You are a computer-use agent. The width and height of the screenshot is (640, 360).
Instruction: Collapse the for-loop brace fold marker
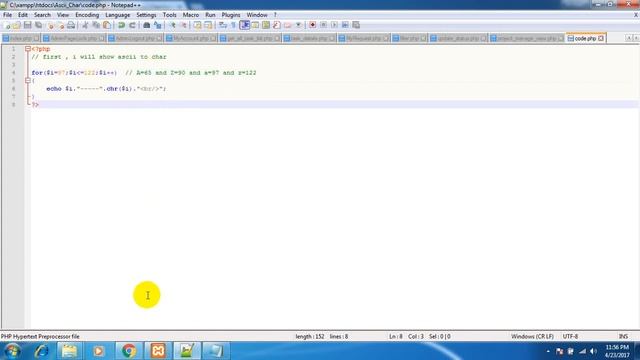pyautogui.click(x=28, y=81)
